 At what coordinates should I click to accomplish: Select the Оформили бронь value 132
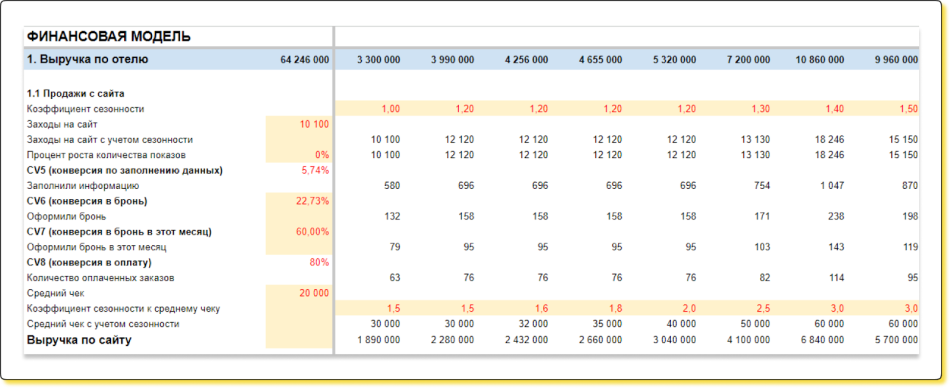(393, 216)
